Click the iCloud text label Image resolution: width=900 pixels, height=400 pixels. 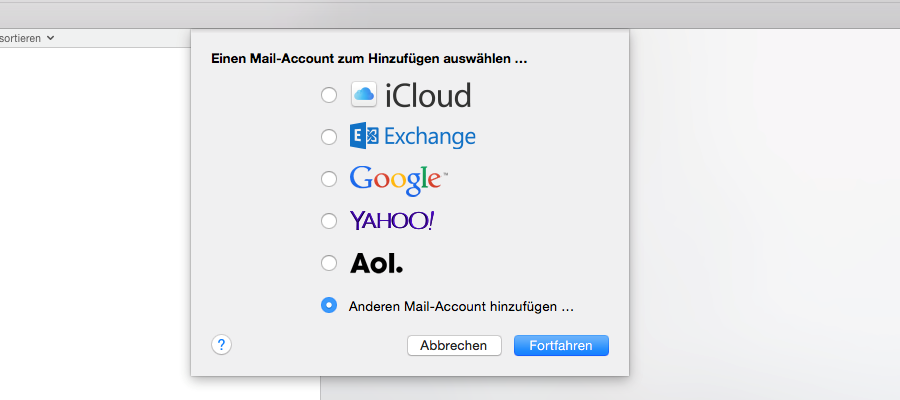click(x=428, y=95)
